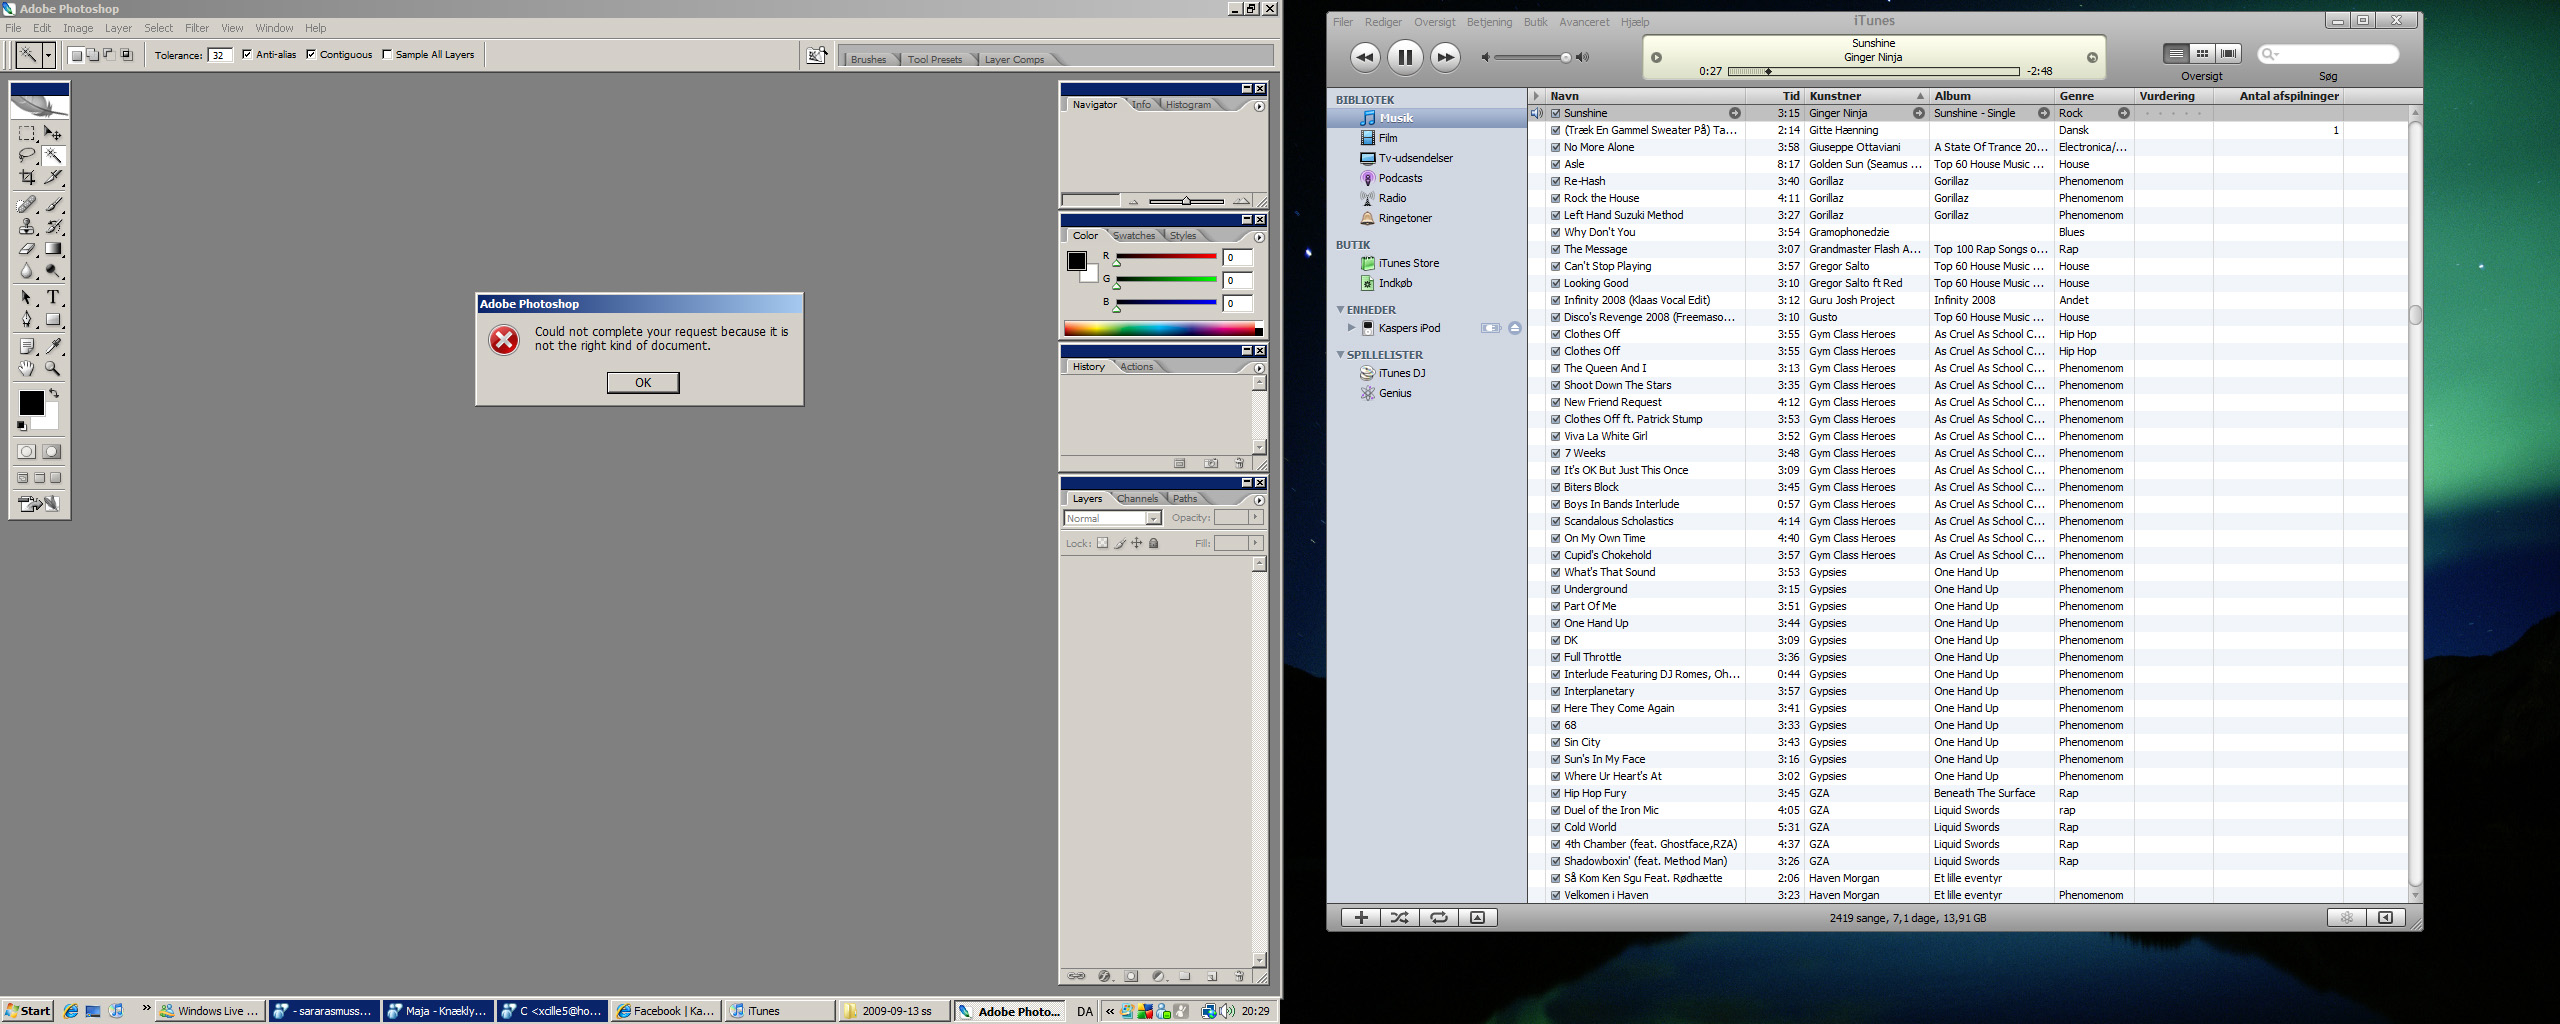The image size is (2560, 1024).
Task: Open Start menu
Action: pos(27,1011)
